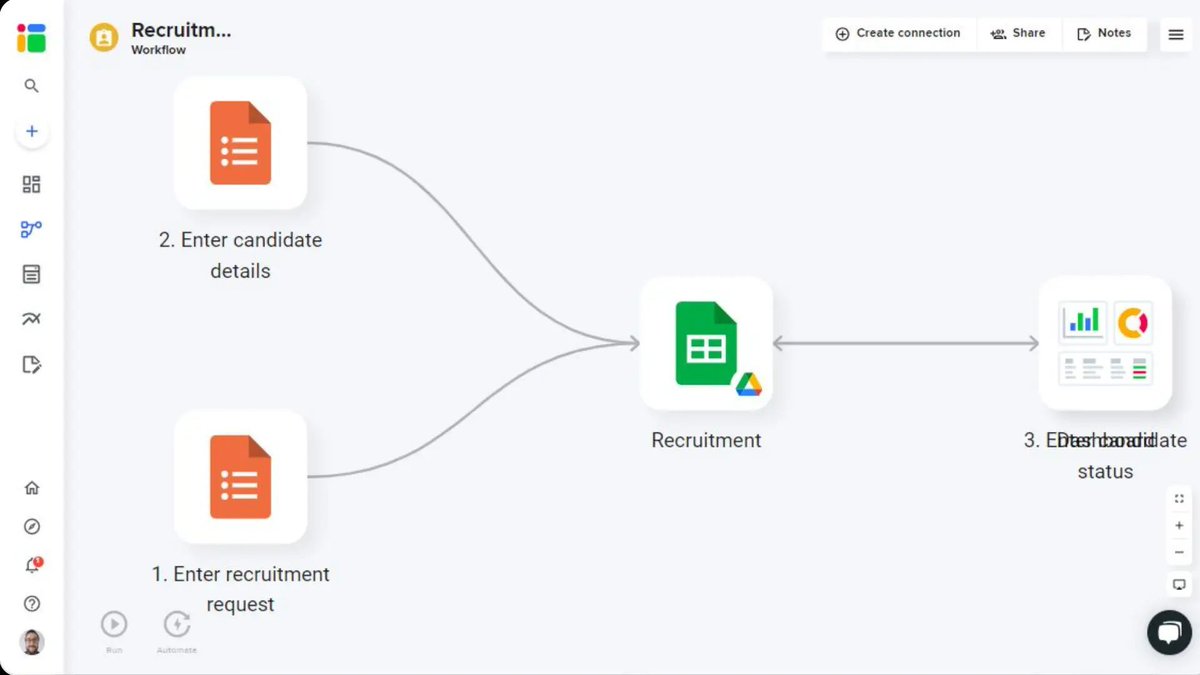Click the fit-to-screen canvas control

point(1179,498)
